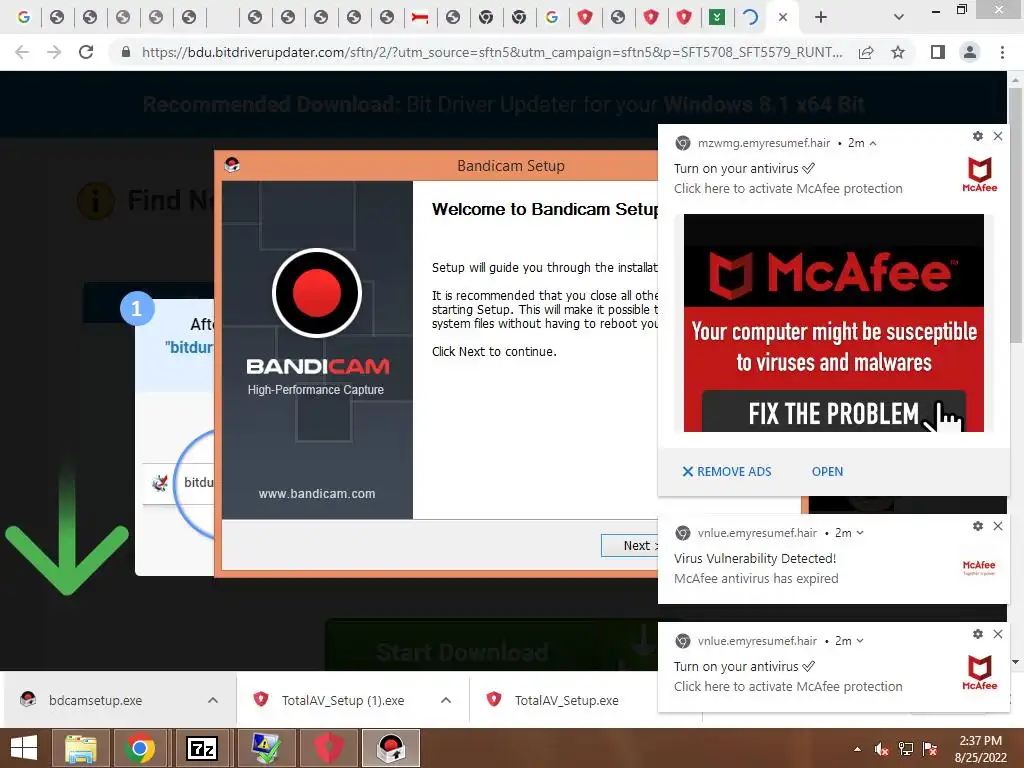1024x768 pixels.
Task: Close the bottom 'Turn on your antivirus' notification
Action: [x=998, y=633]
